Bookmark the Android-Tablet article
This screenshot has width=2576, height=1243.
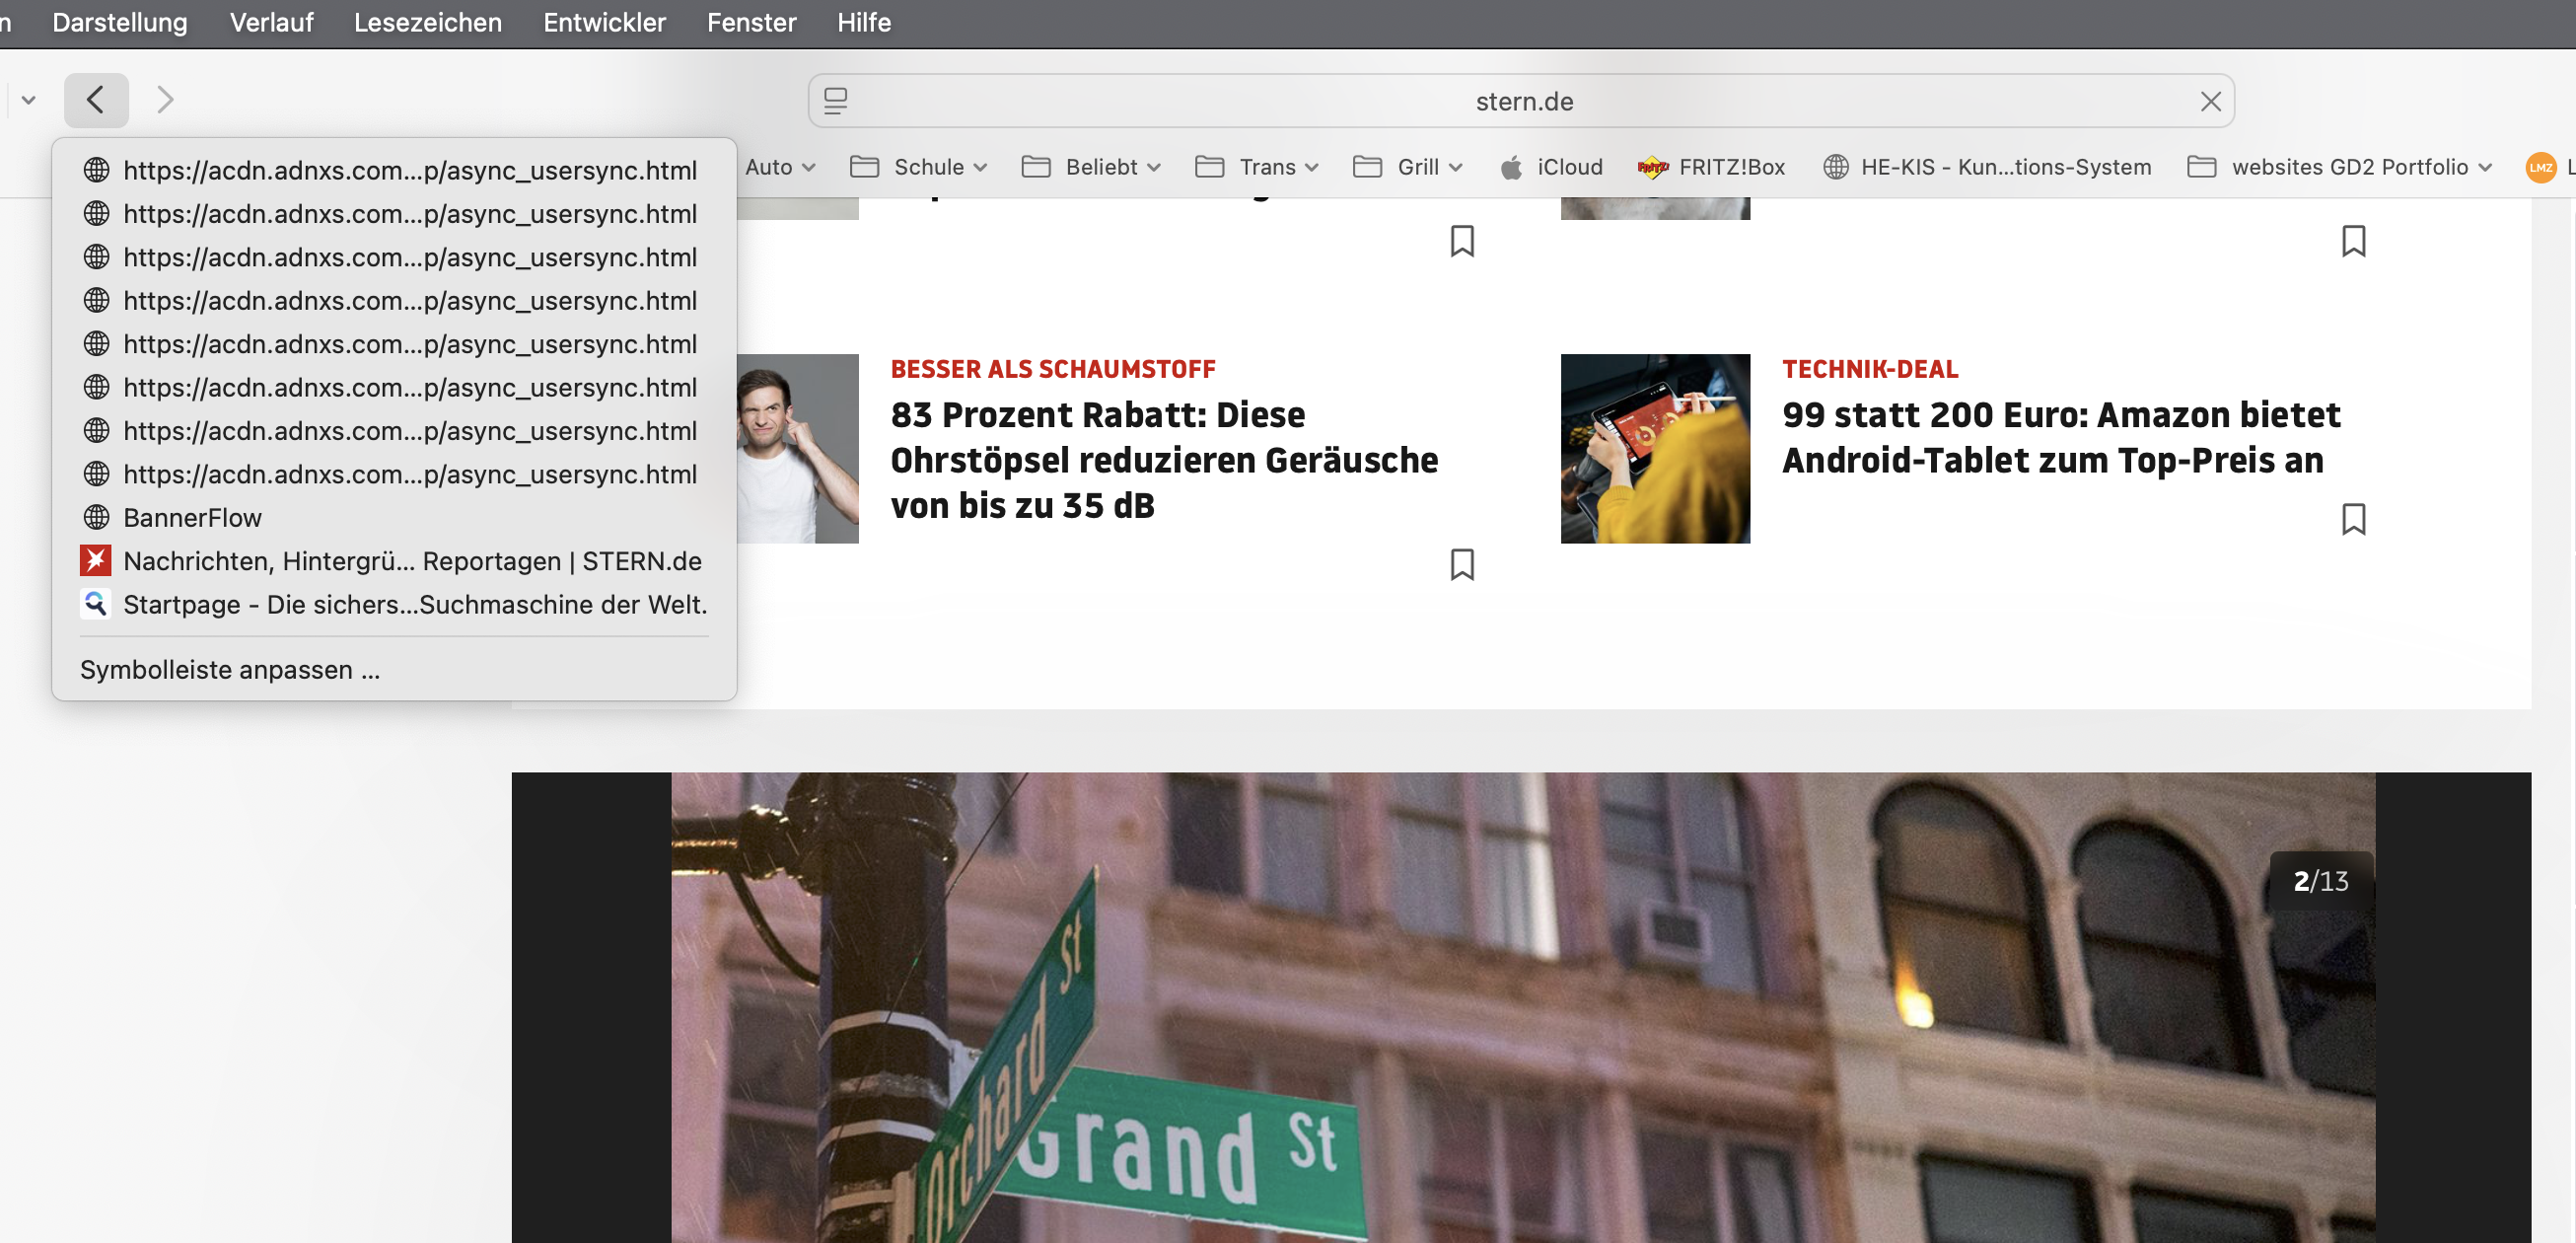tap(2354, 519)
